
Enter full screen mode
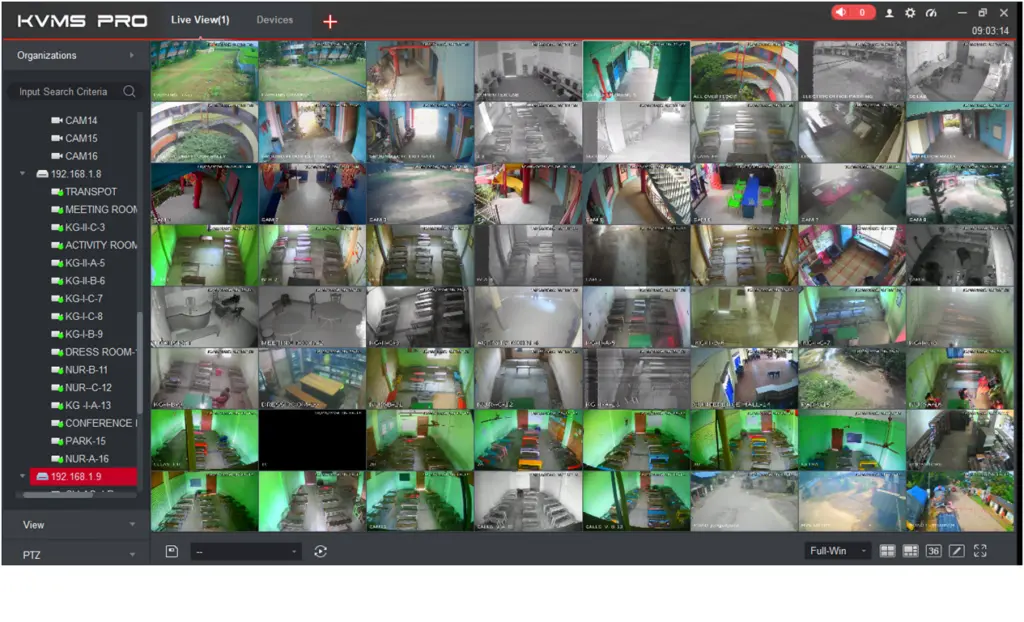pos(980,551)
